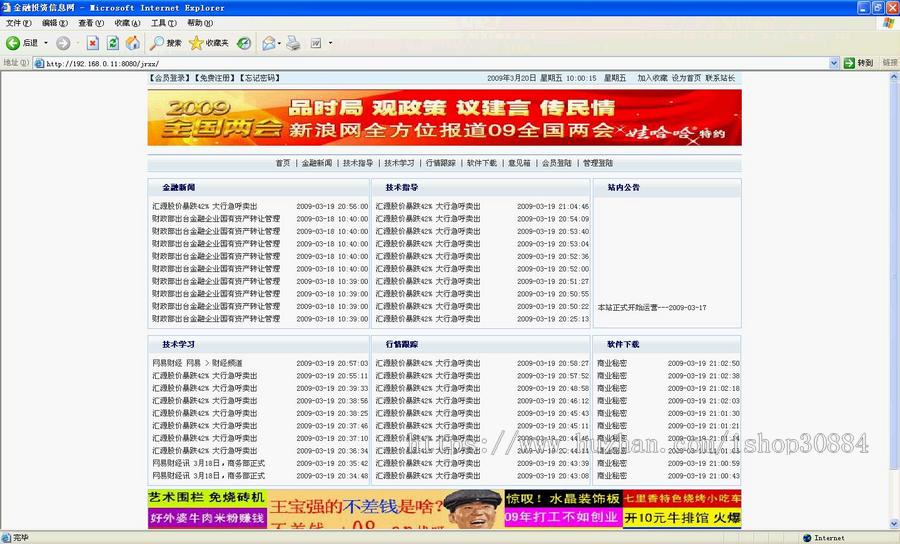This screenshot has width=900, height=544.
Task: Open the 商业秘密 download dated 21:02:50
Action: click(612, 363)
